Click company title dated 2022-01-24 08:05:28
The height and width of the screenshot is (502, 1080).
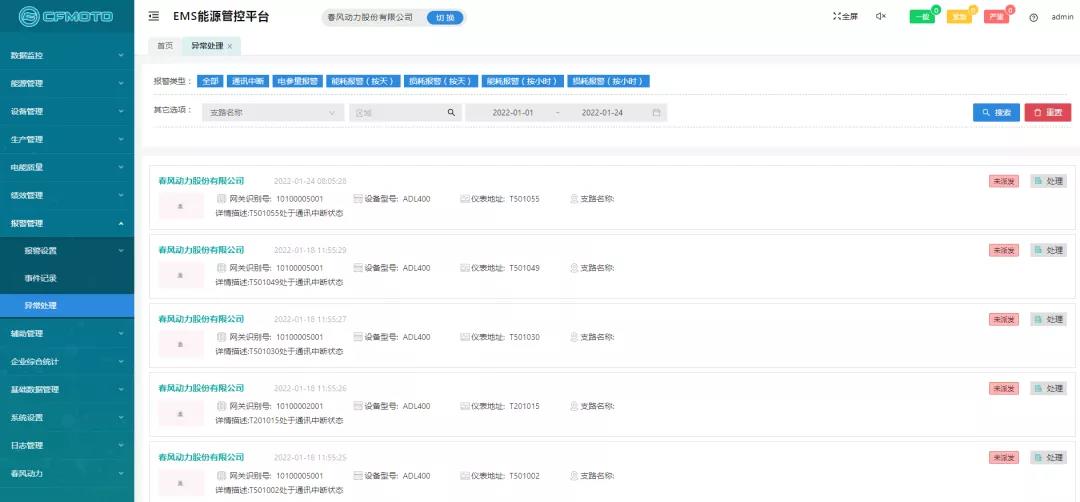(201, 180)
